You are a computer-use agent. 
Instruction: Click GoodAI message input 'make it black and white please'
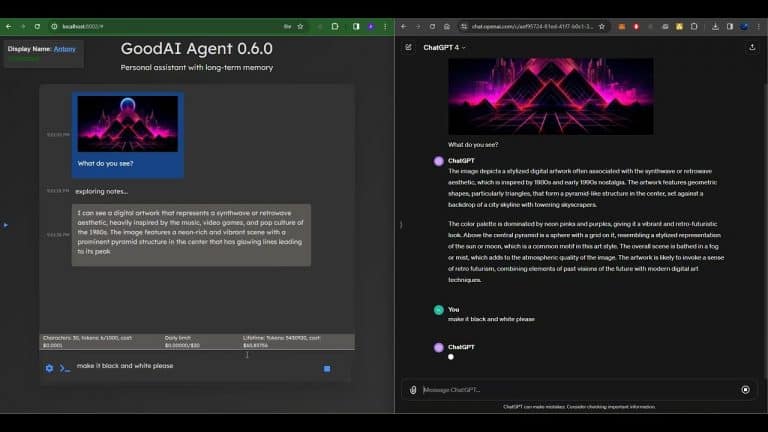pos(196,366)
